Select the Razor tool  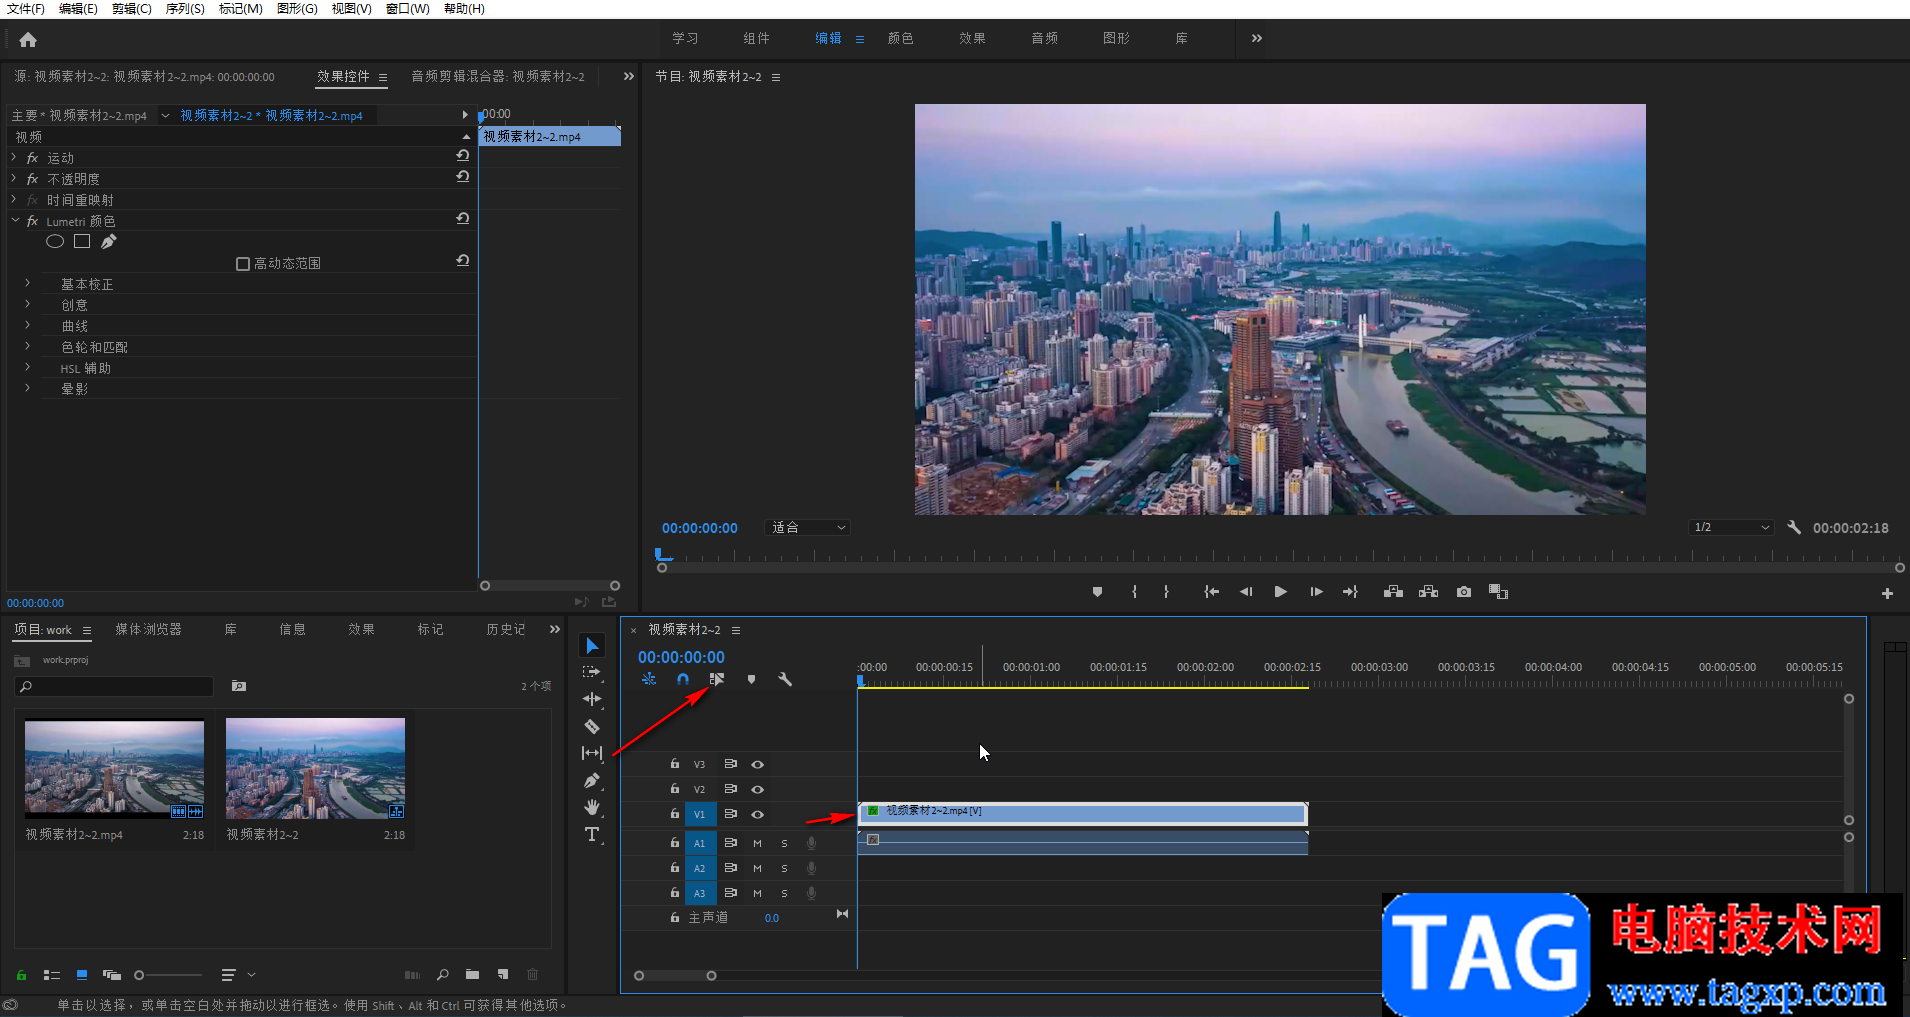(x=592, y=727)
